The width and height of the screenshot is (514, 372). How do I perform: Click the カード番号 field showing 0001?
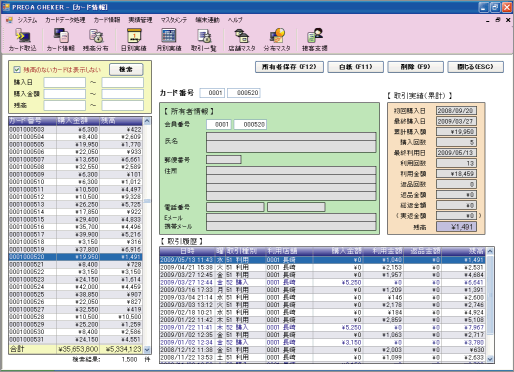(x=212, y=93)
